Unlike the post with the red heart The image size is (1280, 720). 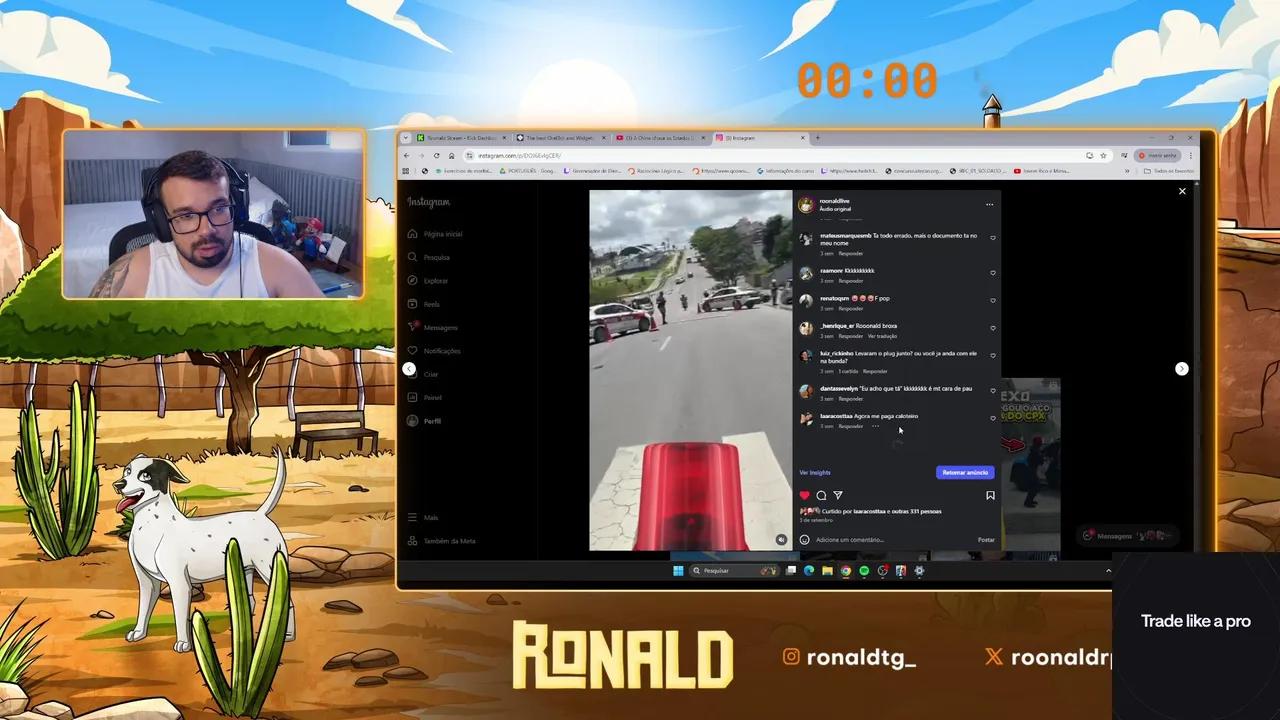pos(804,495)
